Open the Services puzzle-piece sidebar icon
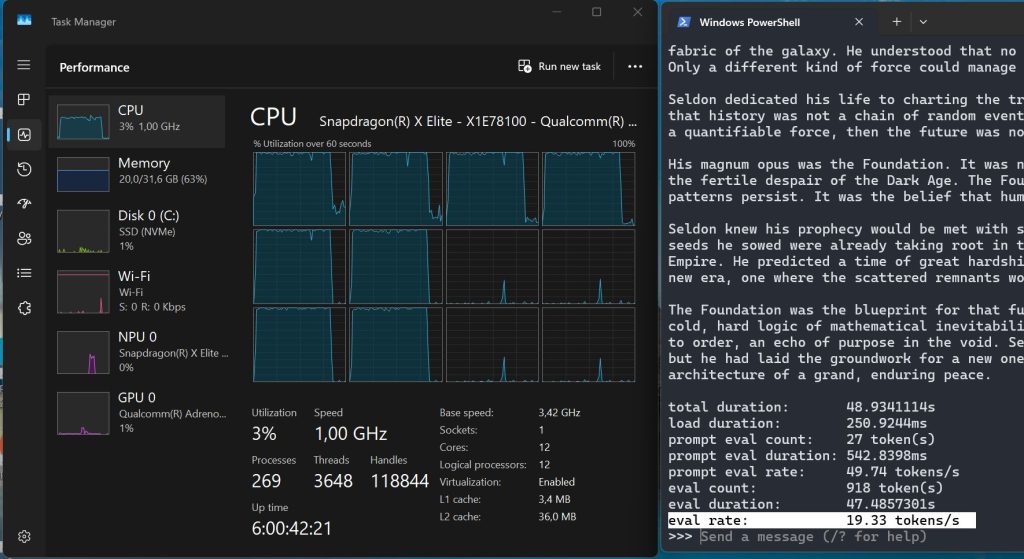 pyautogui.click(x=24, y=307)
